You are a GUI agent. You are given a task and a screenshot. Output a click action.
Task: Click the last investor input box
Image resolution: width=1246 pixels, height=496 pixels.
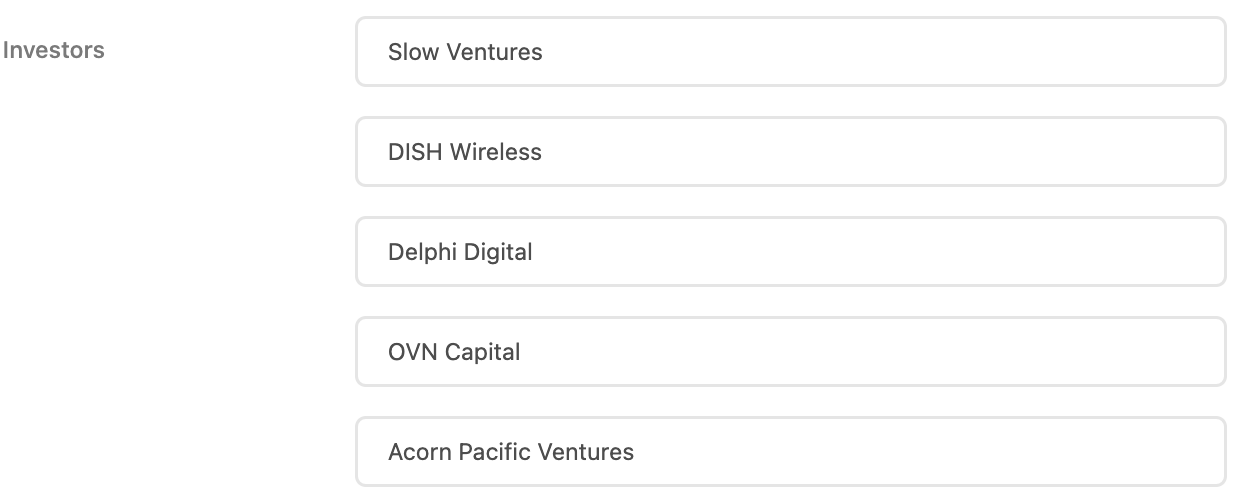pyautogui.click(x=790, y=452)
